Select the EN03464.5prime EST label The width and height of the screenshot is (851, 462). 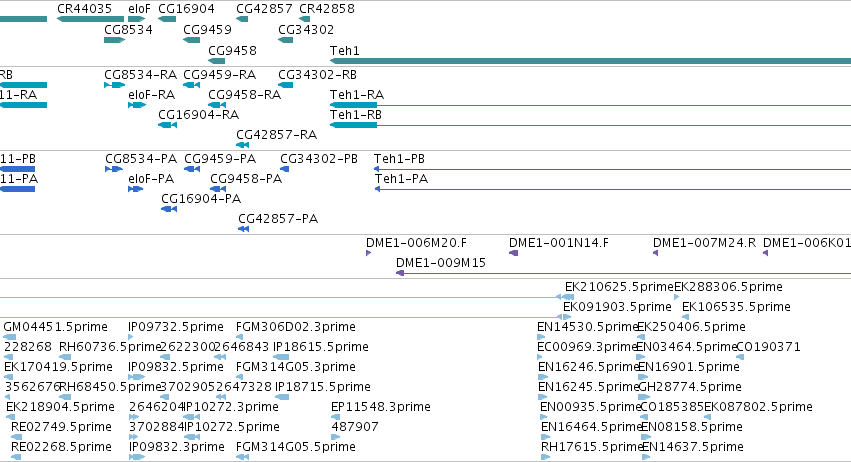[x=687, y=347]
